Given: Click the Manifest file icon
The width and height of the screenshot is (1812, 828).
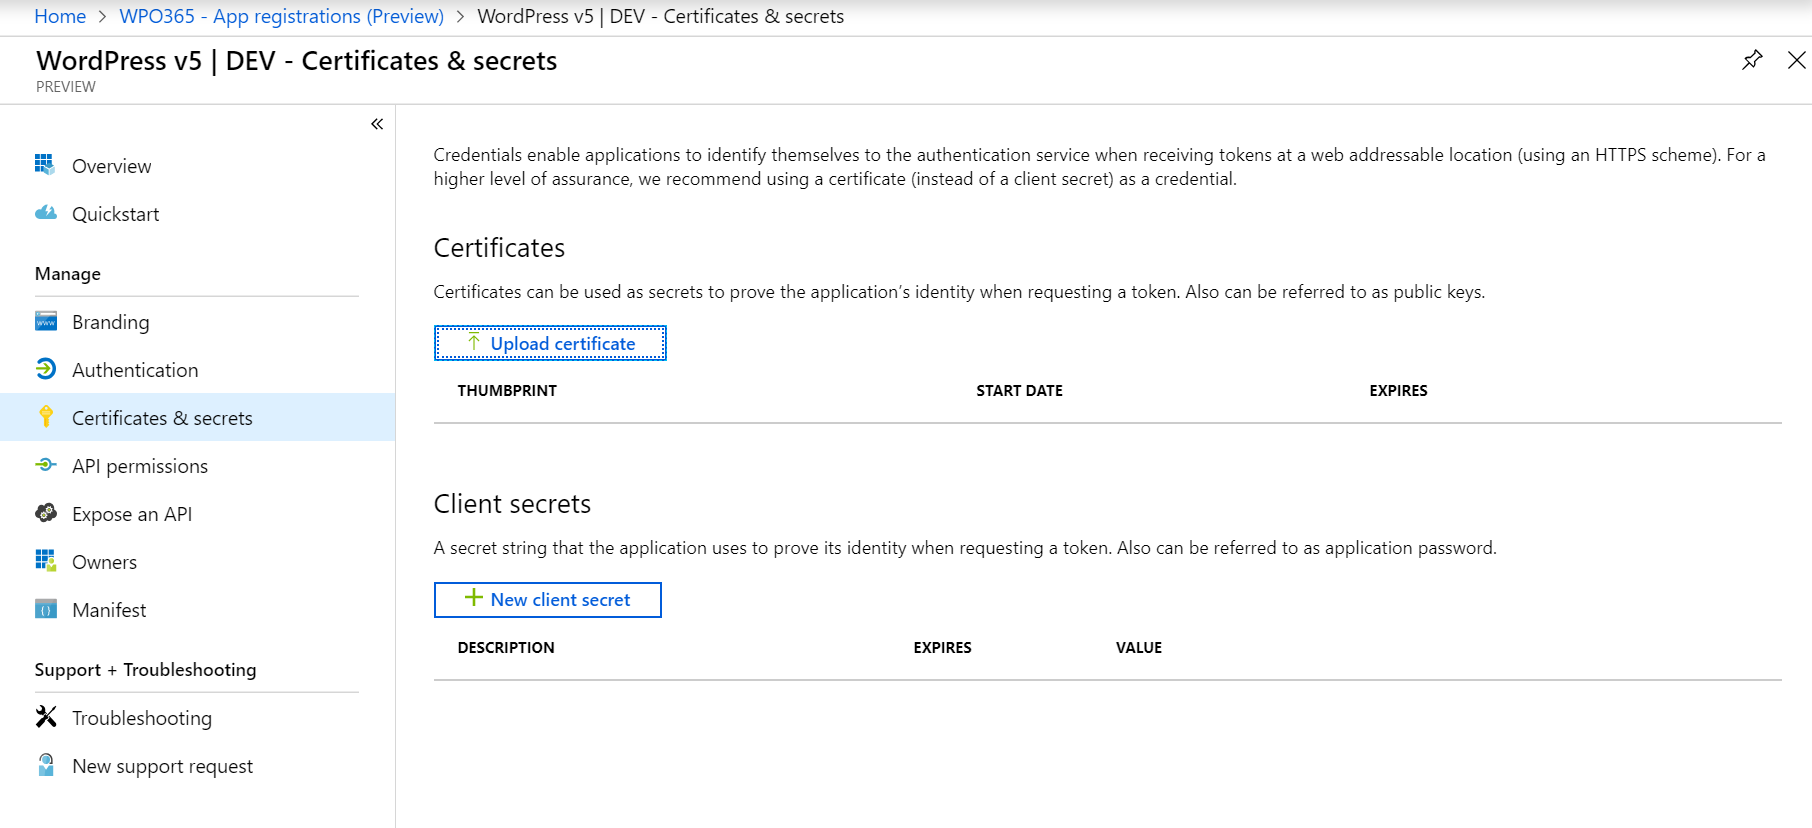Looking at the screenshot, I should pyautogui.click(x=45, y=609).
